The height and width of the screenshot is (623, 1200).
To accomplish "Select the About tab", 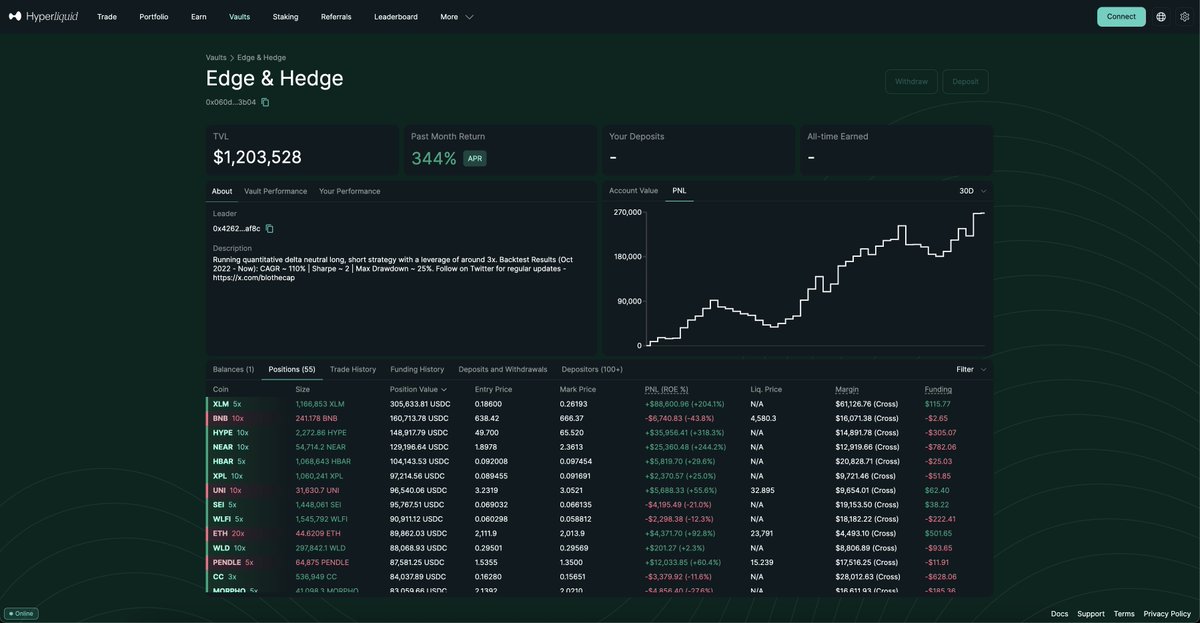I will tap(222, 191).
